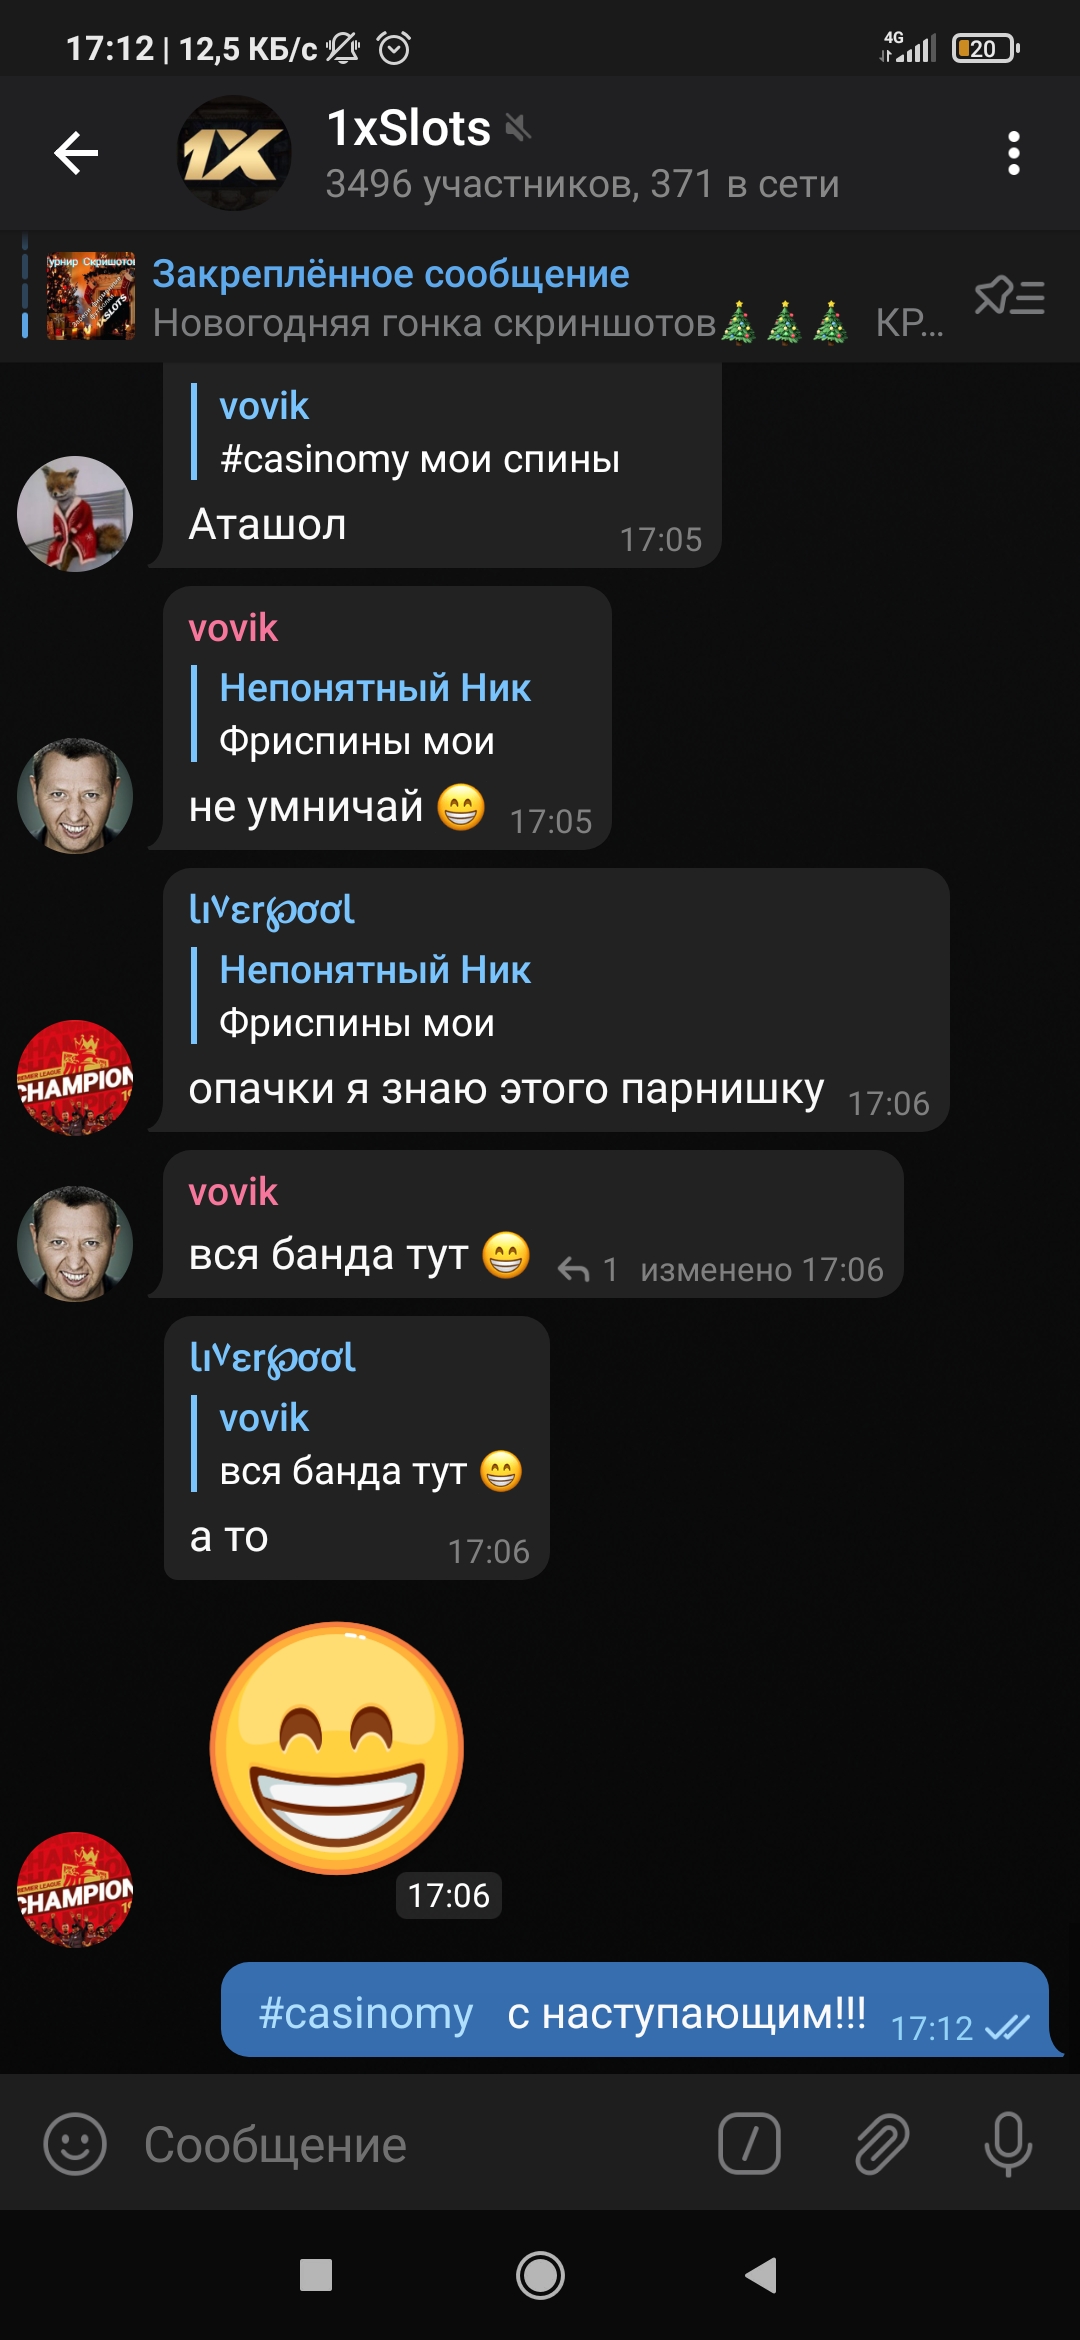View the reply thread count arrow icon
The image size is (1080, 2340).
click(573, 1270)
